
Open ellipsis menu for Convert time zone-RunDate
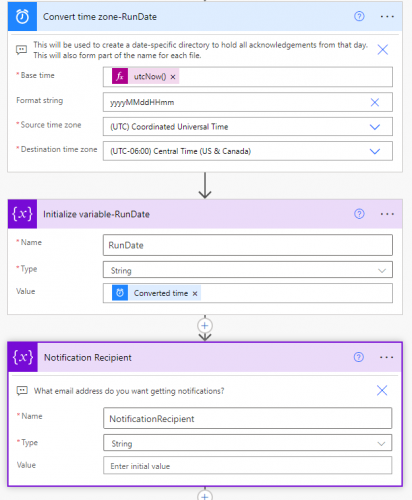click(x=387, y=16)
